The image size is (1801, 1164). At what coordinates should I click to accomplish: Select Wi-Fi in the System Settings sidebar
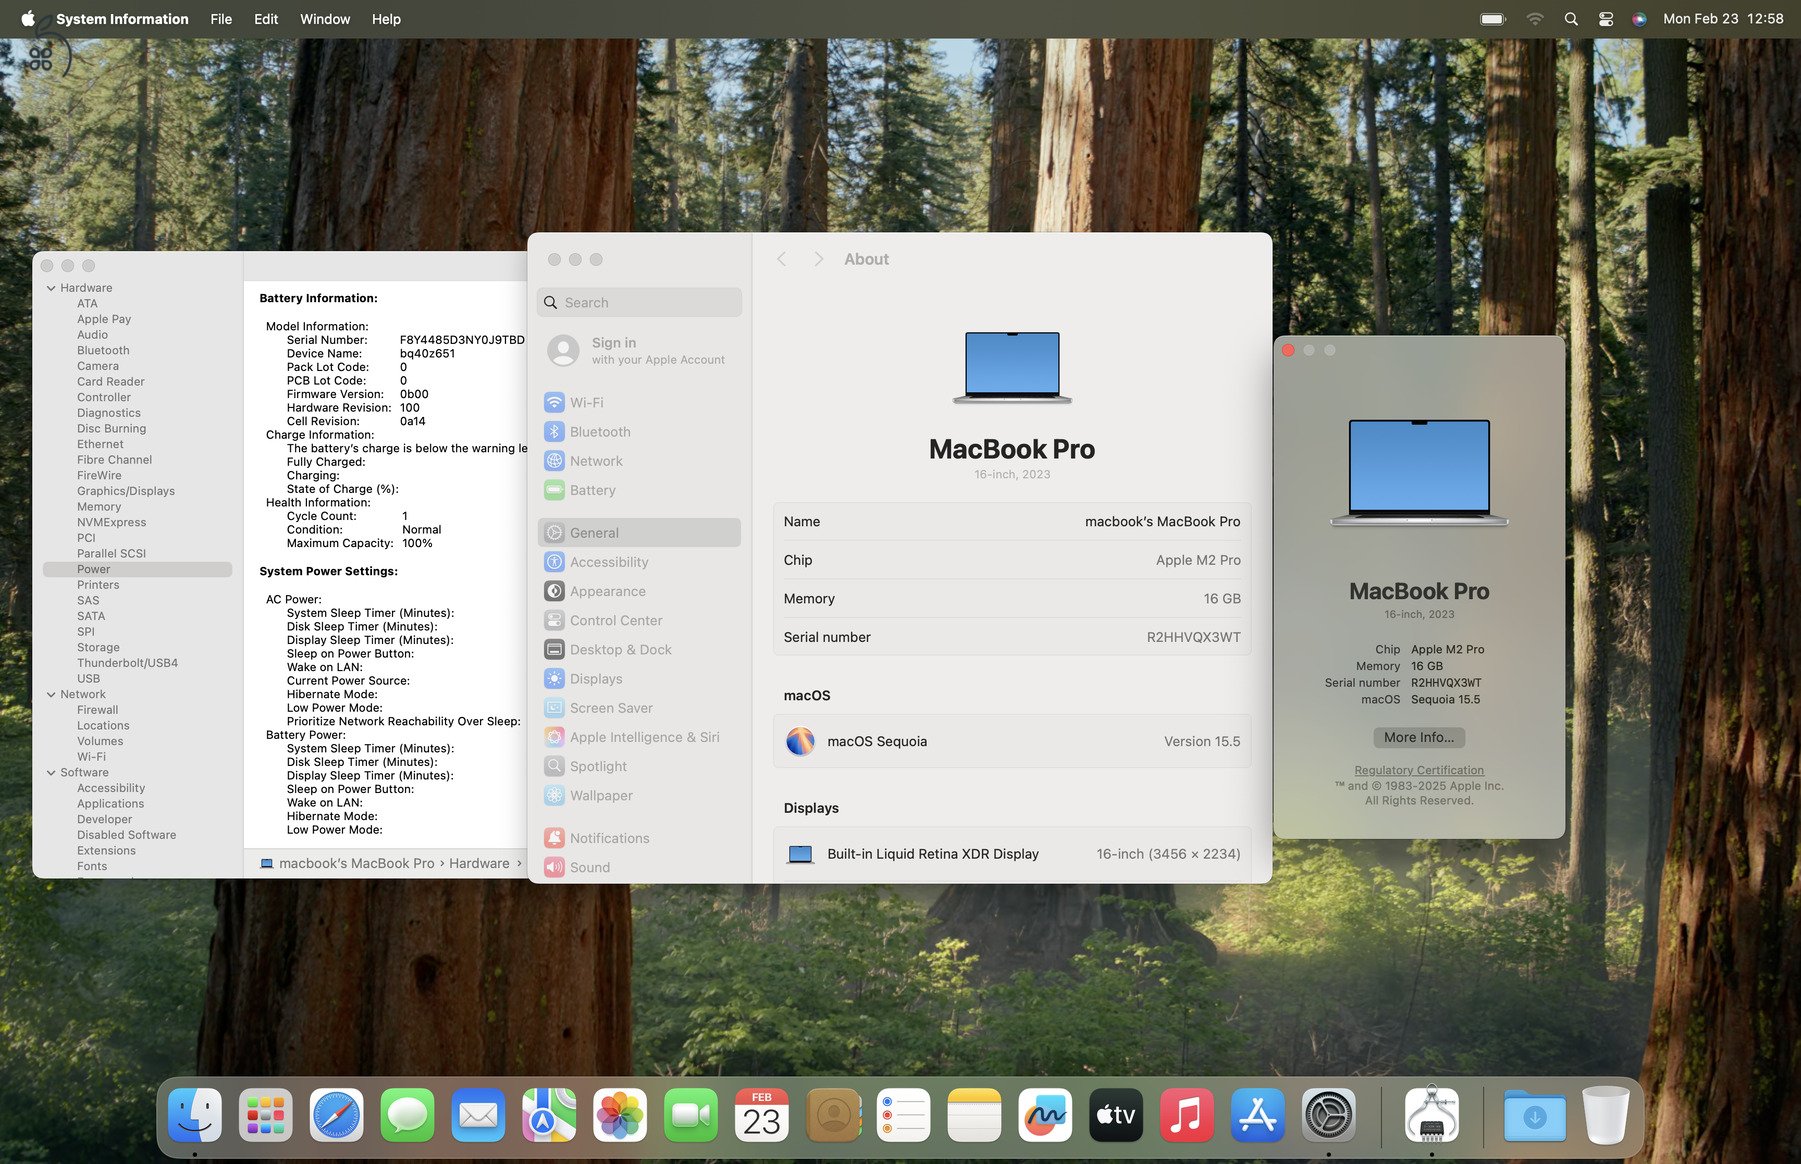(x=587, y=402)
